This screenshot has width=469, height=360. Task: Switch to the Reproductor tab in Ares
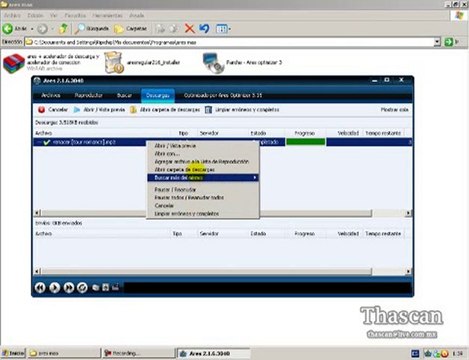click(88, 95)
